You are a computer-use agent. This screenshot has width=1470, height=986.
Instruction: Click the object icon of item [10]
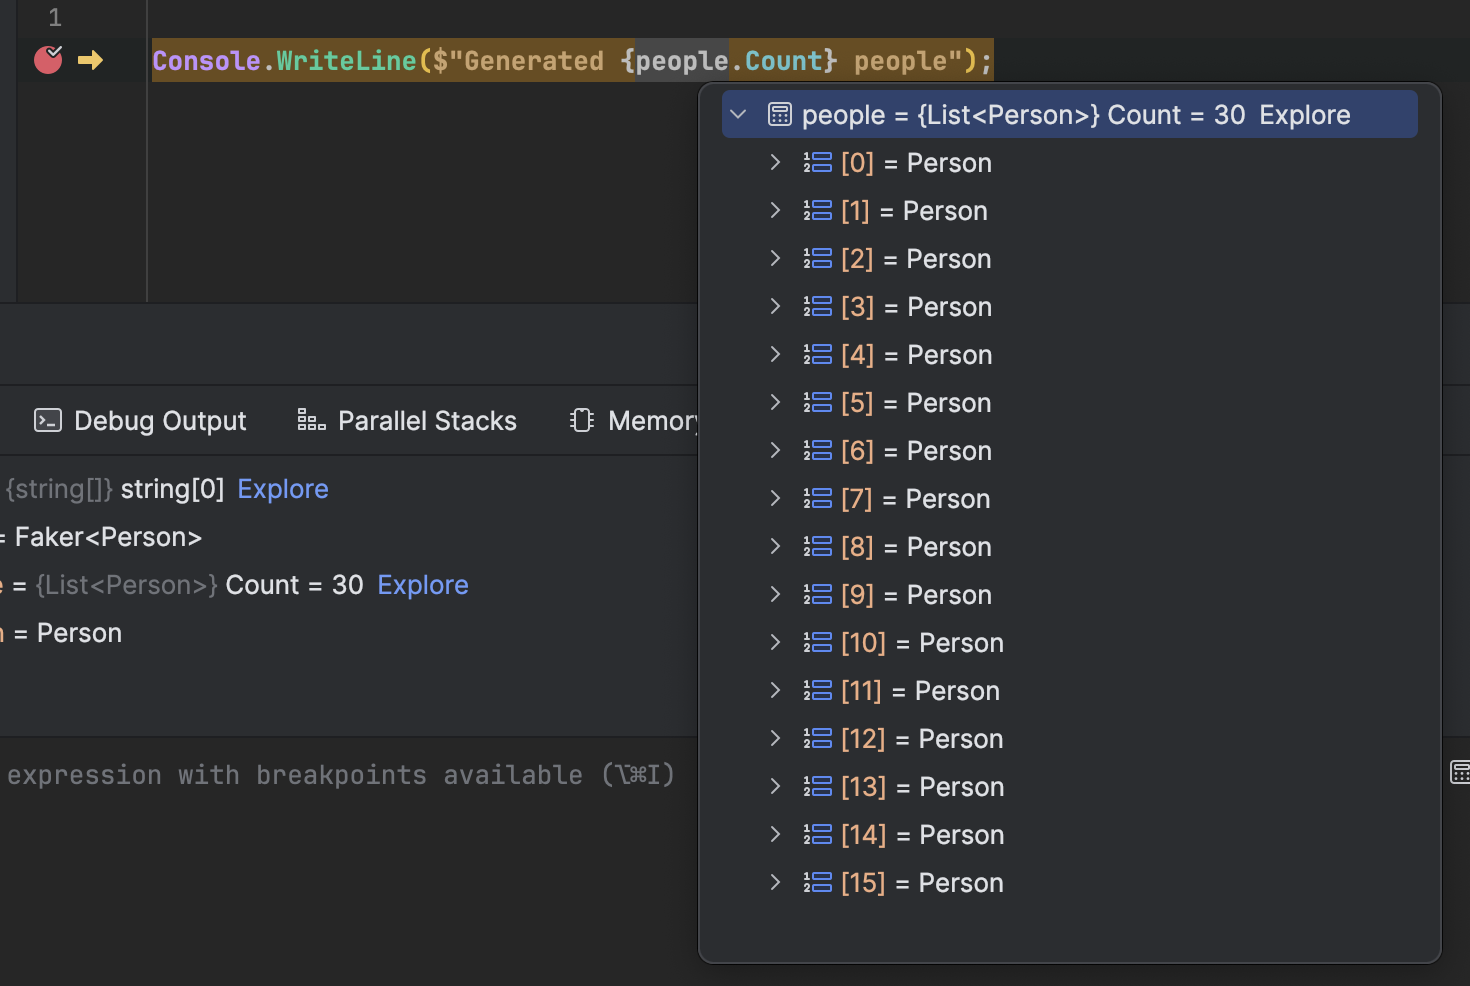coord(817,643)
